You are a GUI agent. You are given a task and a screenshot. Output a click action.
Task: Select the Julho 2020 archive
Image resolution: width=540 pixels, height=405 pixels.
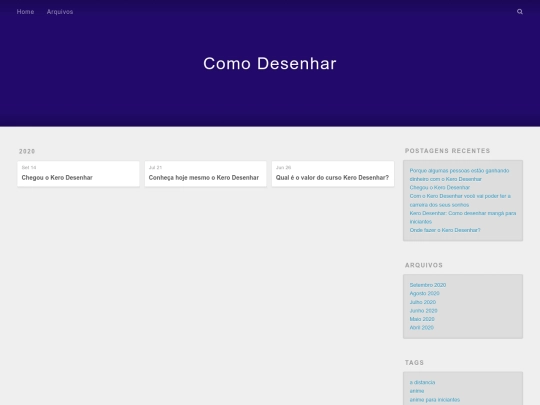click(423, 302)
